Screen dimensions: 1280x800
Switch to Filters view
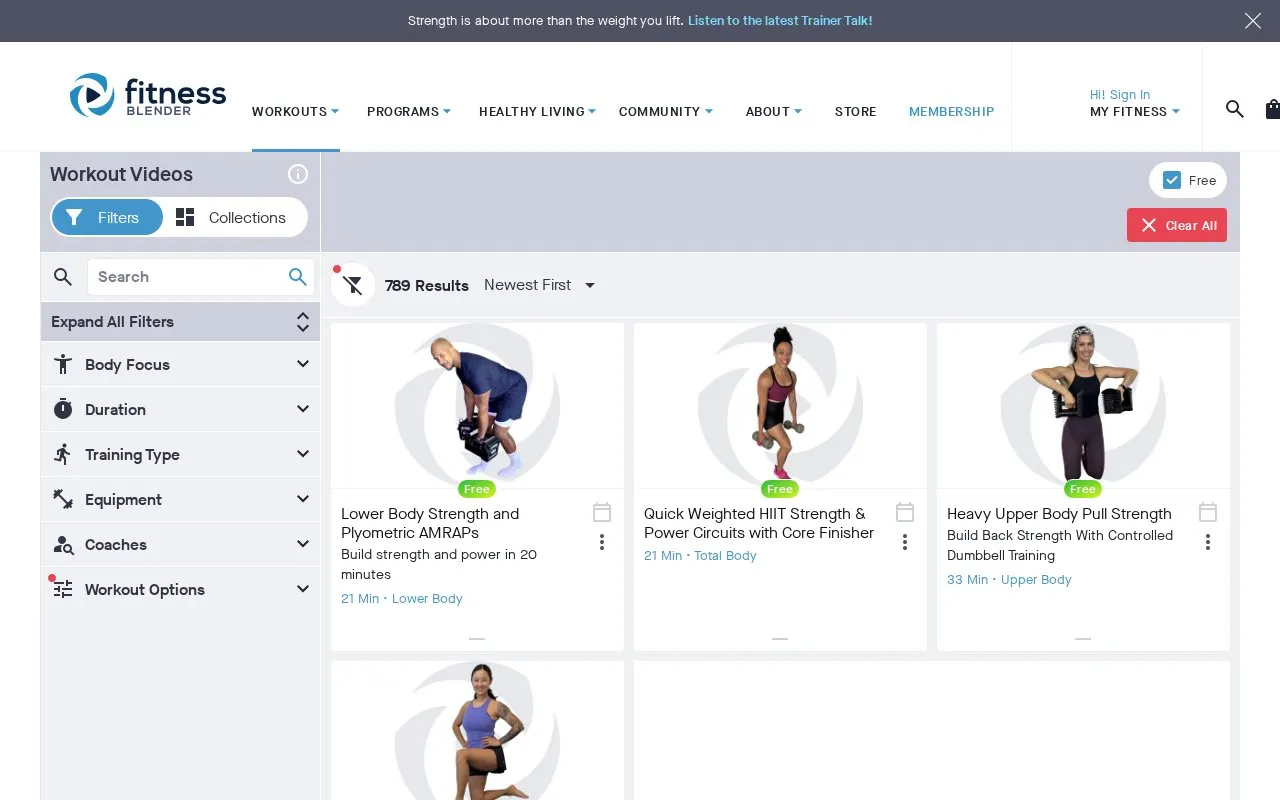point(107,217)
